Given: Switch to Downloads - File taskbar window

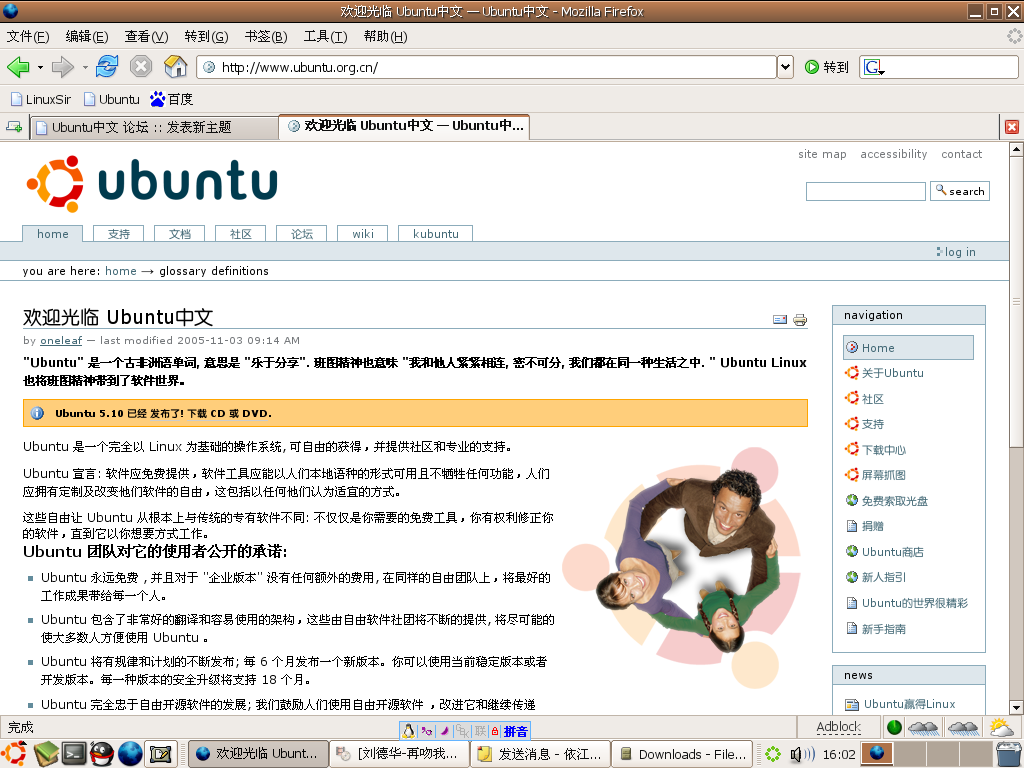Looking at the screenshot, I should pyautogui.click(x=682, y=754).
